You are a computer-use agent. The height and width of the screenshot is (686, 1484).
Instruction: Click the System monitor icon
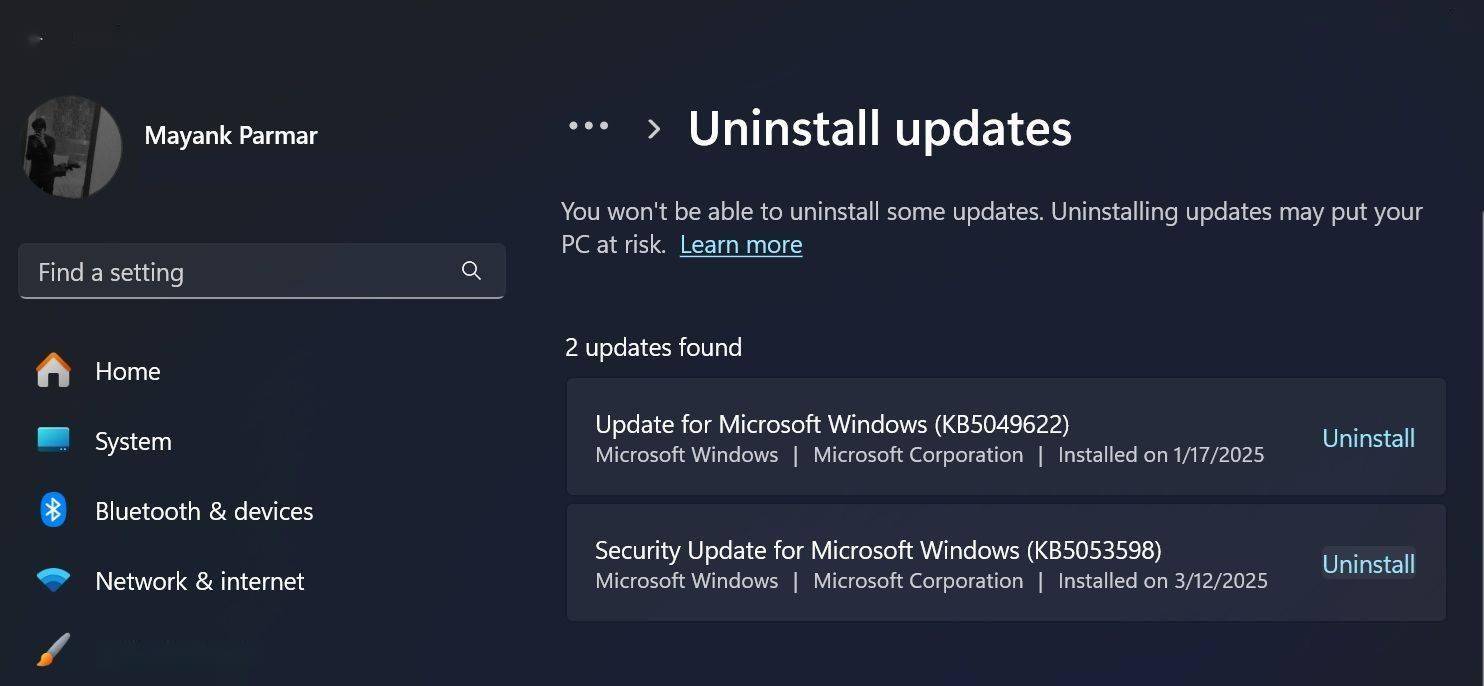[x=53, y=440]
